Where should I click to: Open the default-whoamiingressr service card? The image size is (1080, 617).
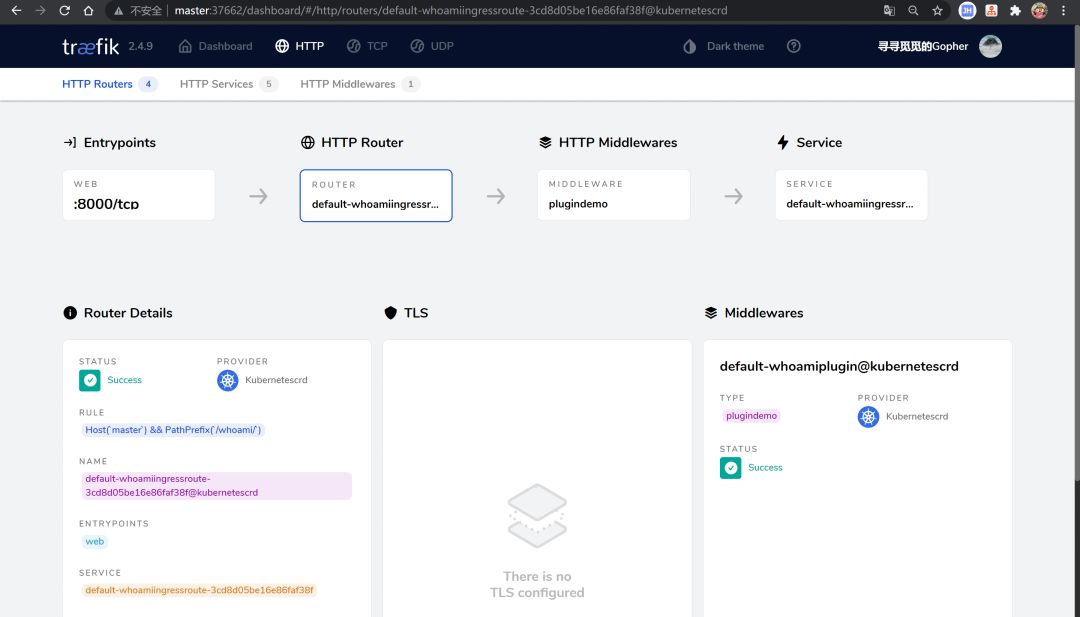(851, 195)
